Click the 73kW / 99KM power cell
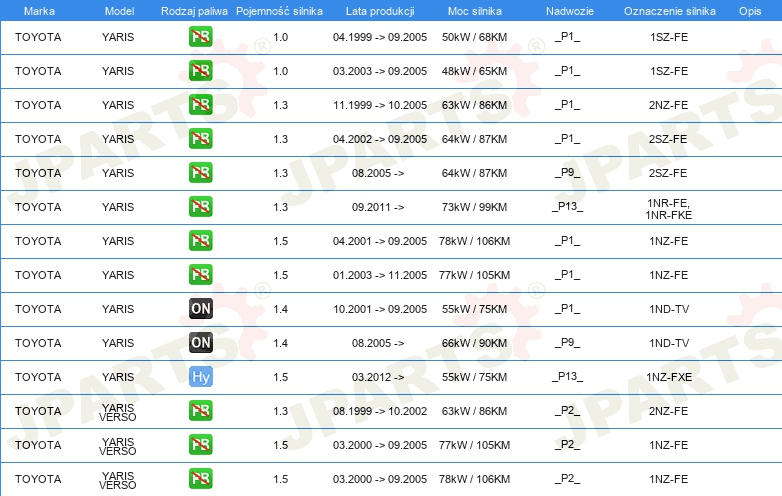This screenshot has height=496, width=782. (x=474, y=207)
